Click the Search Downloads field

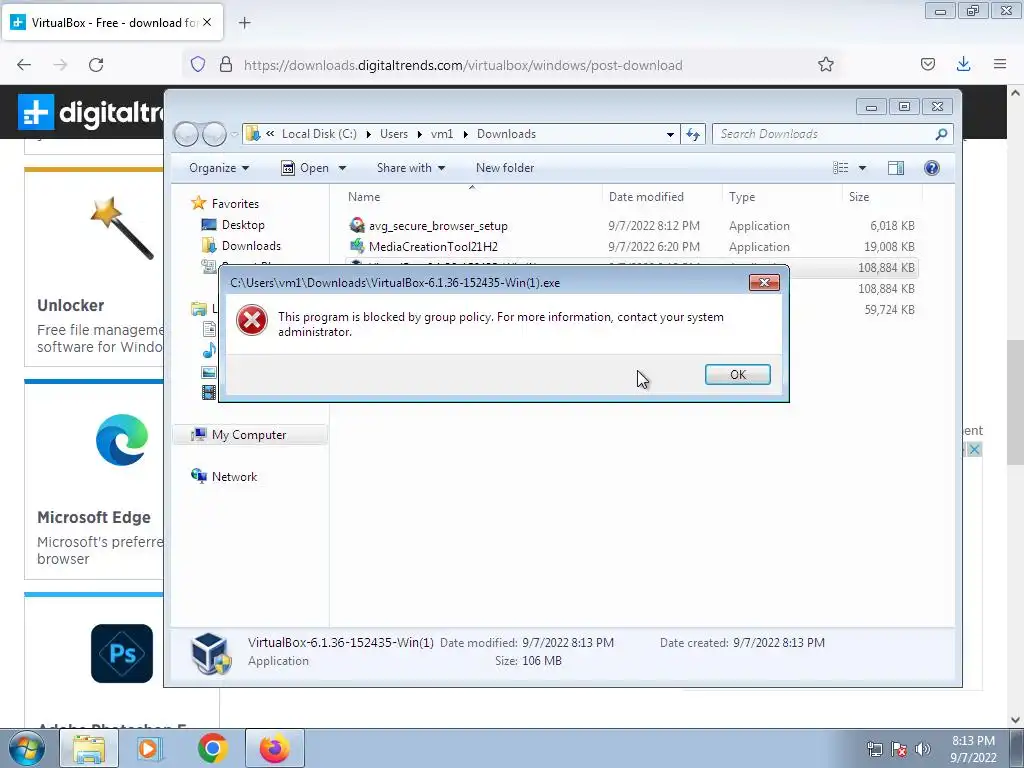[833, 134]
